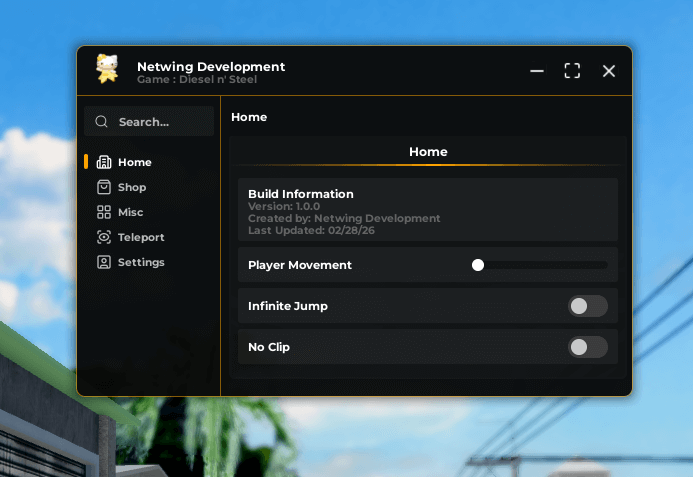Click the Build Information heading
Image resolution: width=693 pixels, height=477 pixels.
pos(301,194)
